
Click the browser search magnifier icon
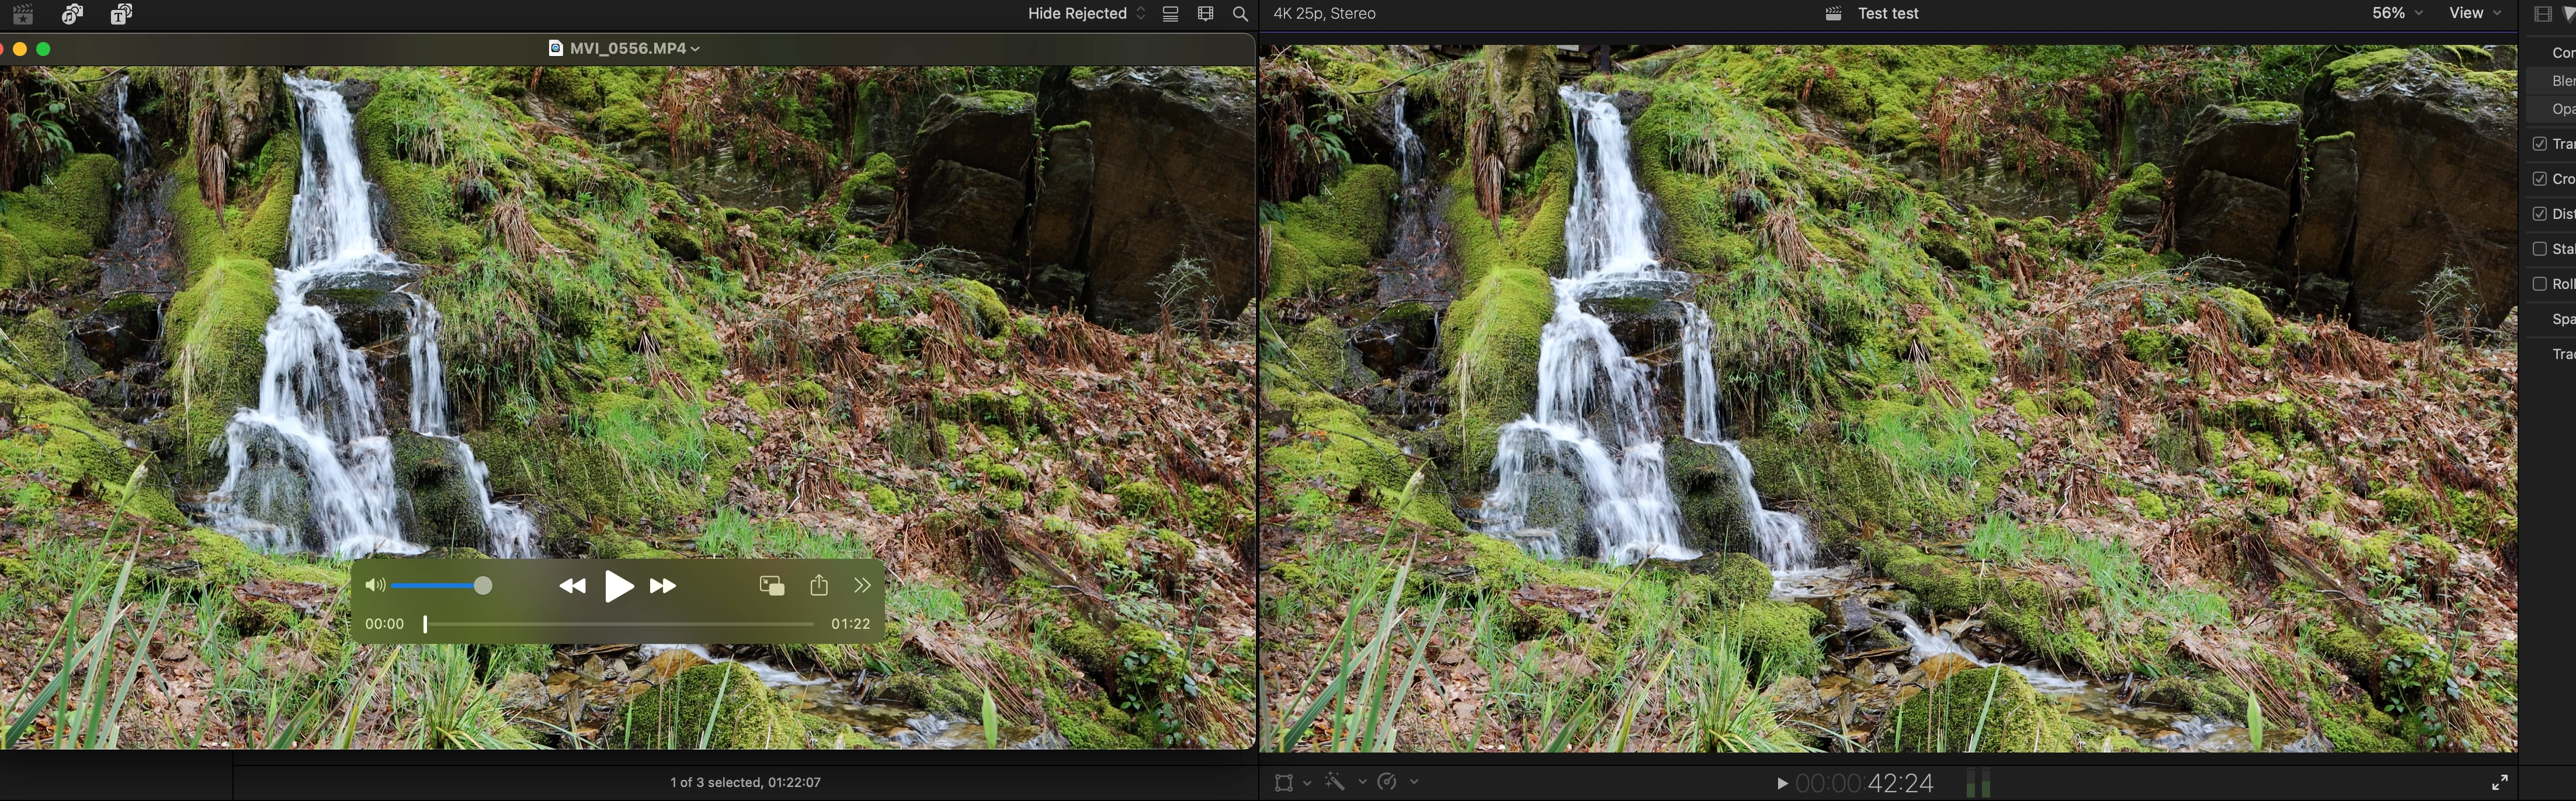pyautogui.click(x=1240, y=14)
